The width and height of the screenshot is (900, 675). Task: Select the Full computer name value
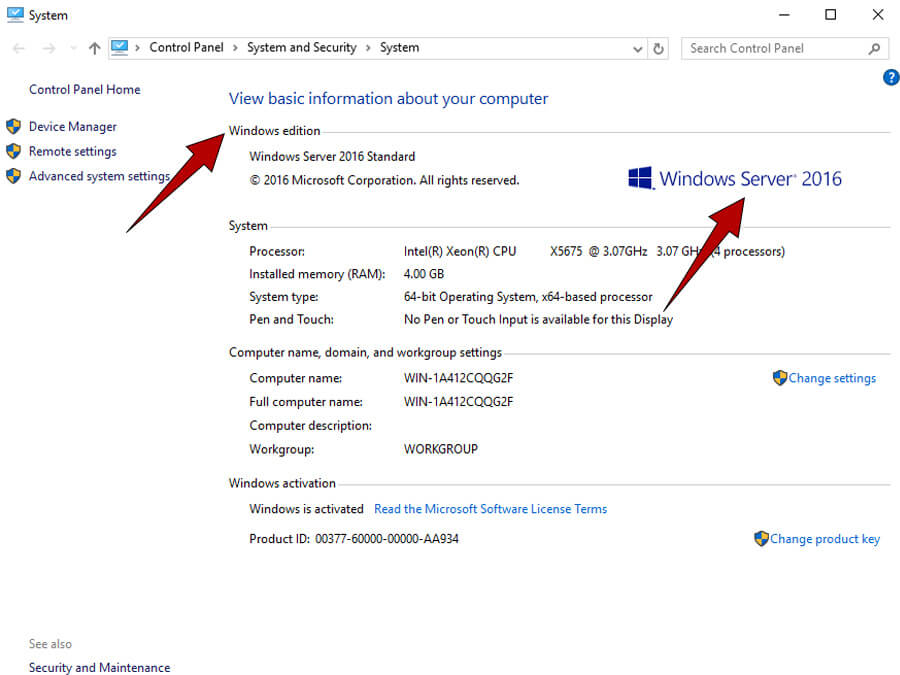[x=458, y=402]
